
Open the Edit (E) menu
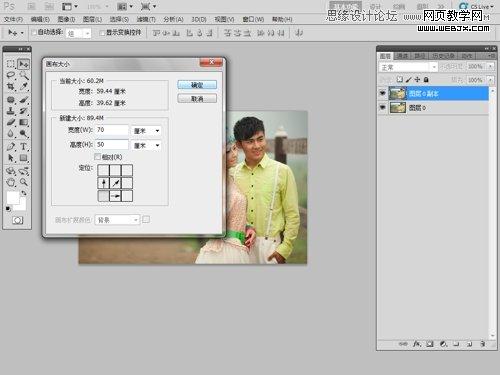[40, 19]
